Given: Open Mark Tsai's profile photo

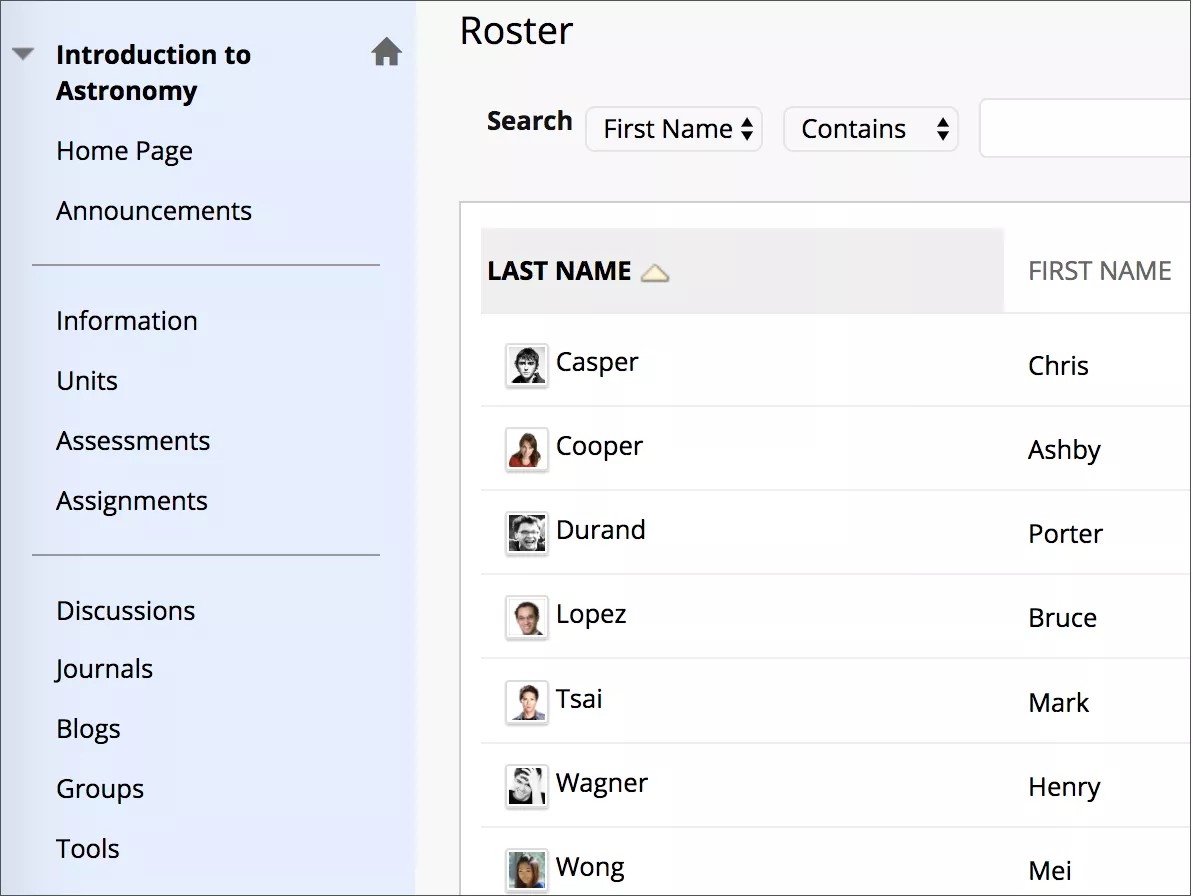Looking at the screenshot, I should pos(526,701).
